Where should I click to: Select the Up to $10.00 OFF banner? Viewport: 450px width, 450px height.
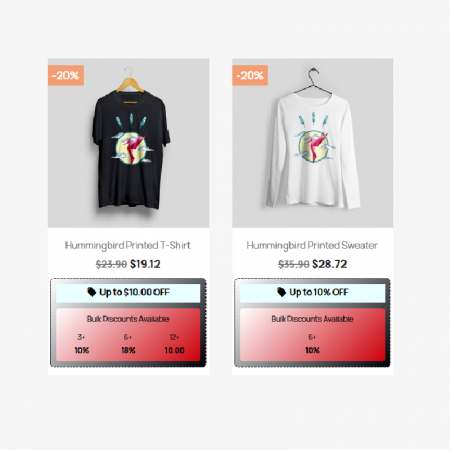(x=128, y=293)
